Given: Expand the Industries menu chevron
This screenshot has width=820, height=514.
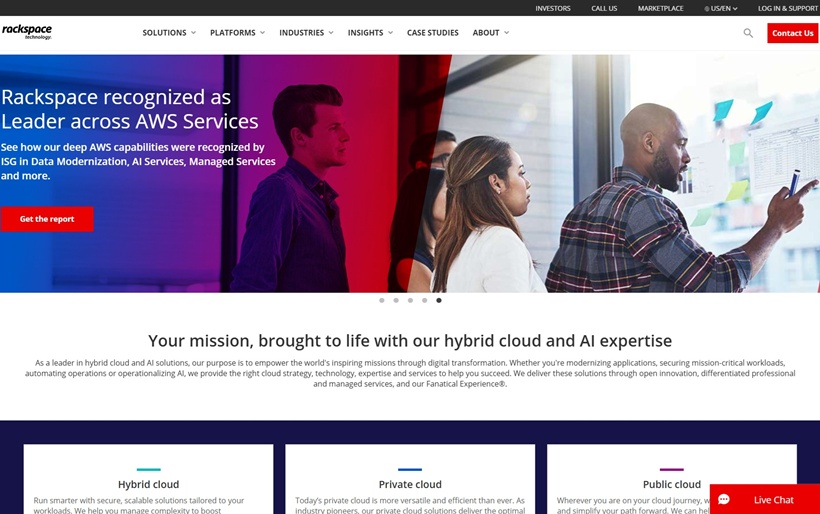Looking at the screenshot, I should (x=331, y=32).
